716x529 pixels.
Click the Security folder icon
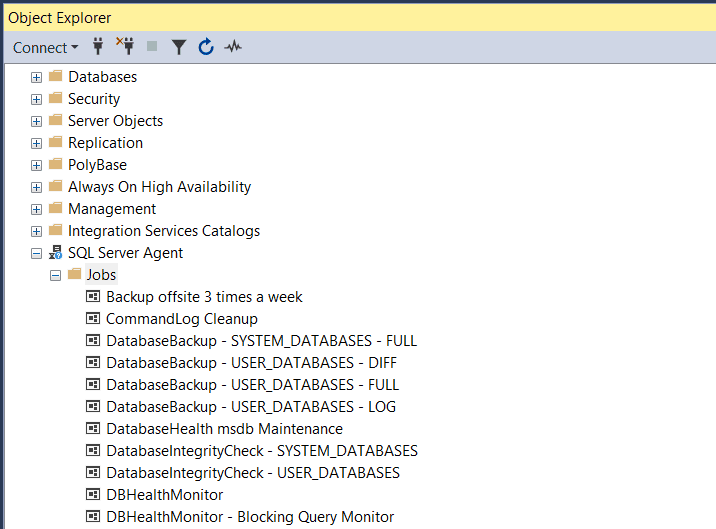click(55, 97)
